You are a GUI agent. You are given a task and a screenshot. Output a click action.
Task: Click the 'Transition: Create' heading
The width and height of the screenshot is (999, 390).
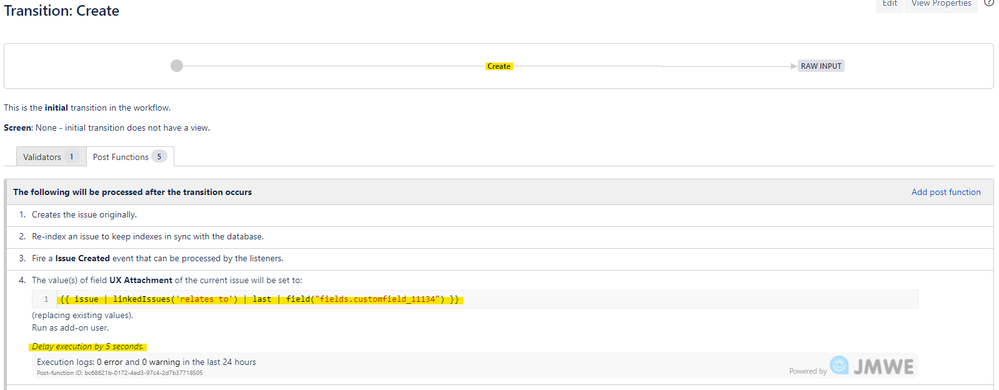coord(62,11)
